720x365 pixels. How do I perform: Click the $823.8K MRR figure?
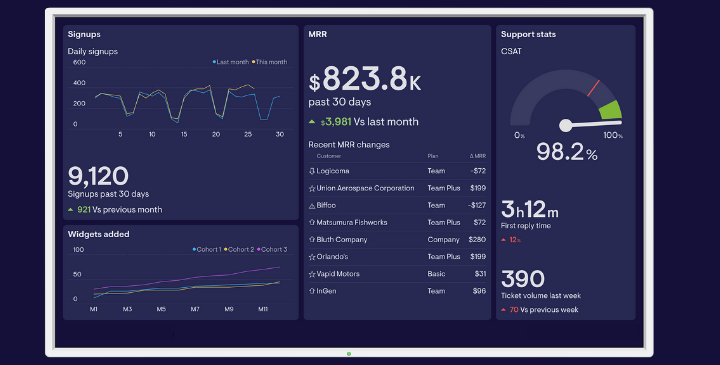[365, 79]
